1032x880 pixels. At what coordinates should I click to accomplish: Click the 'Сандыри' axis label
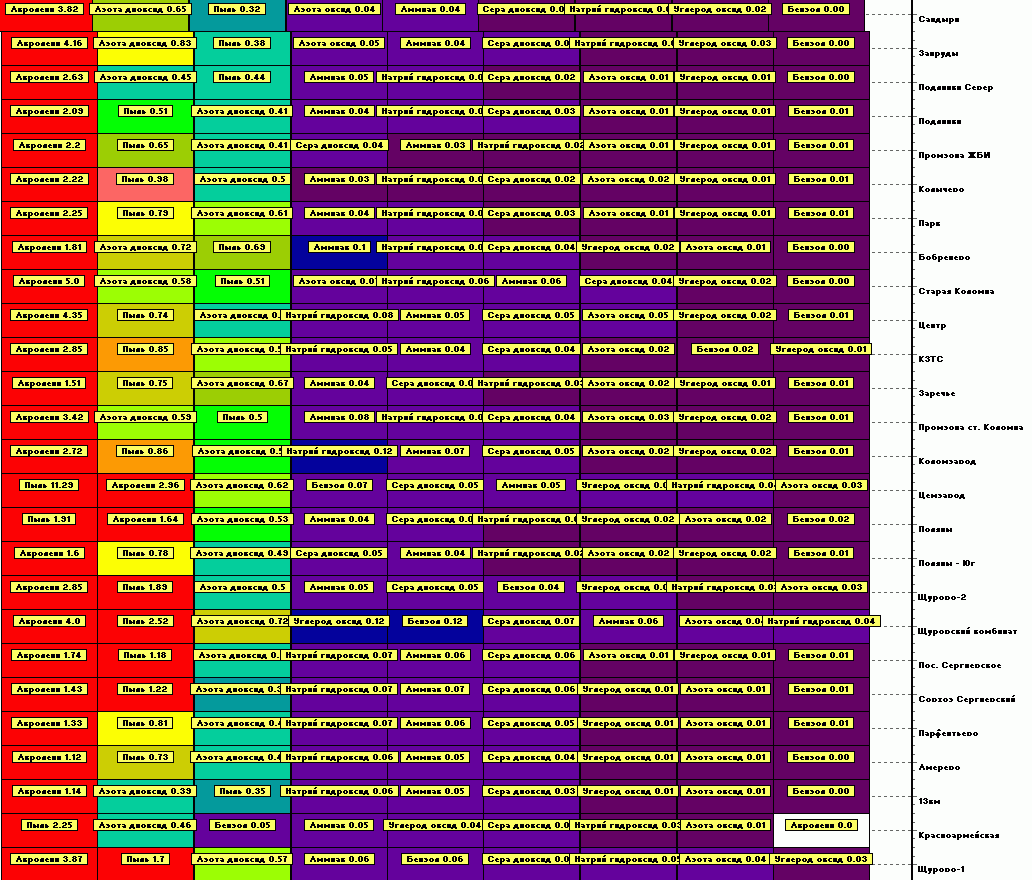(x=939, y=19)
